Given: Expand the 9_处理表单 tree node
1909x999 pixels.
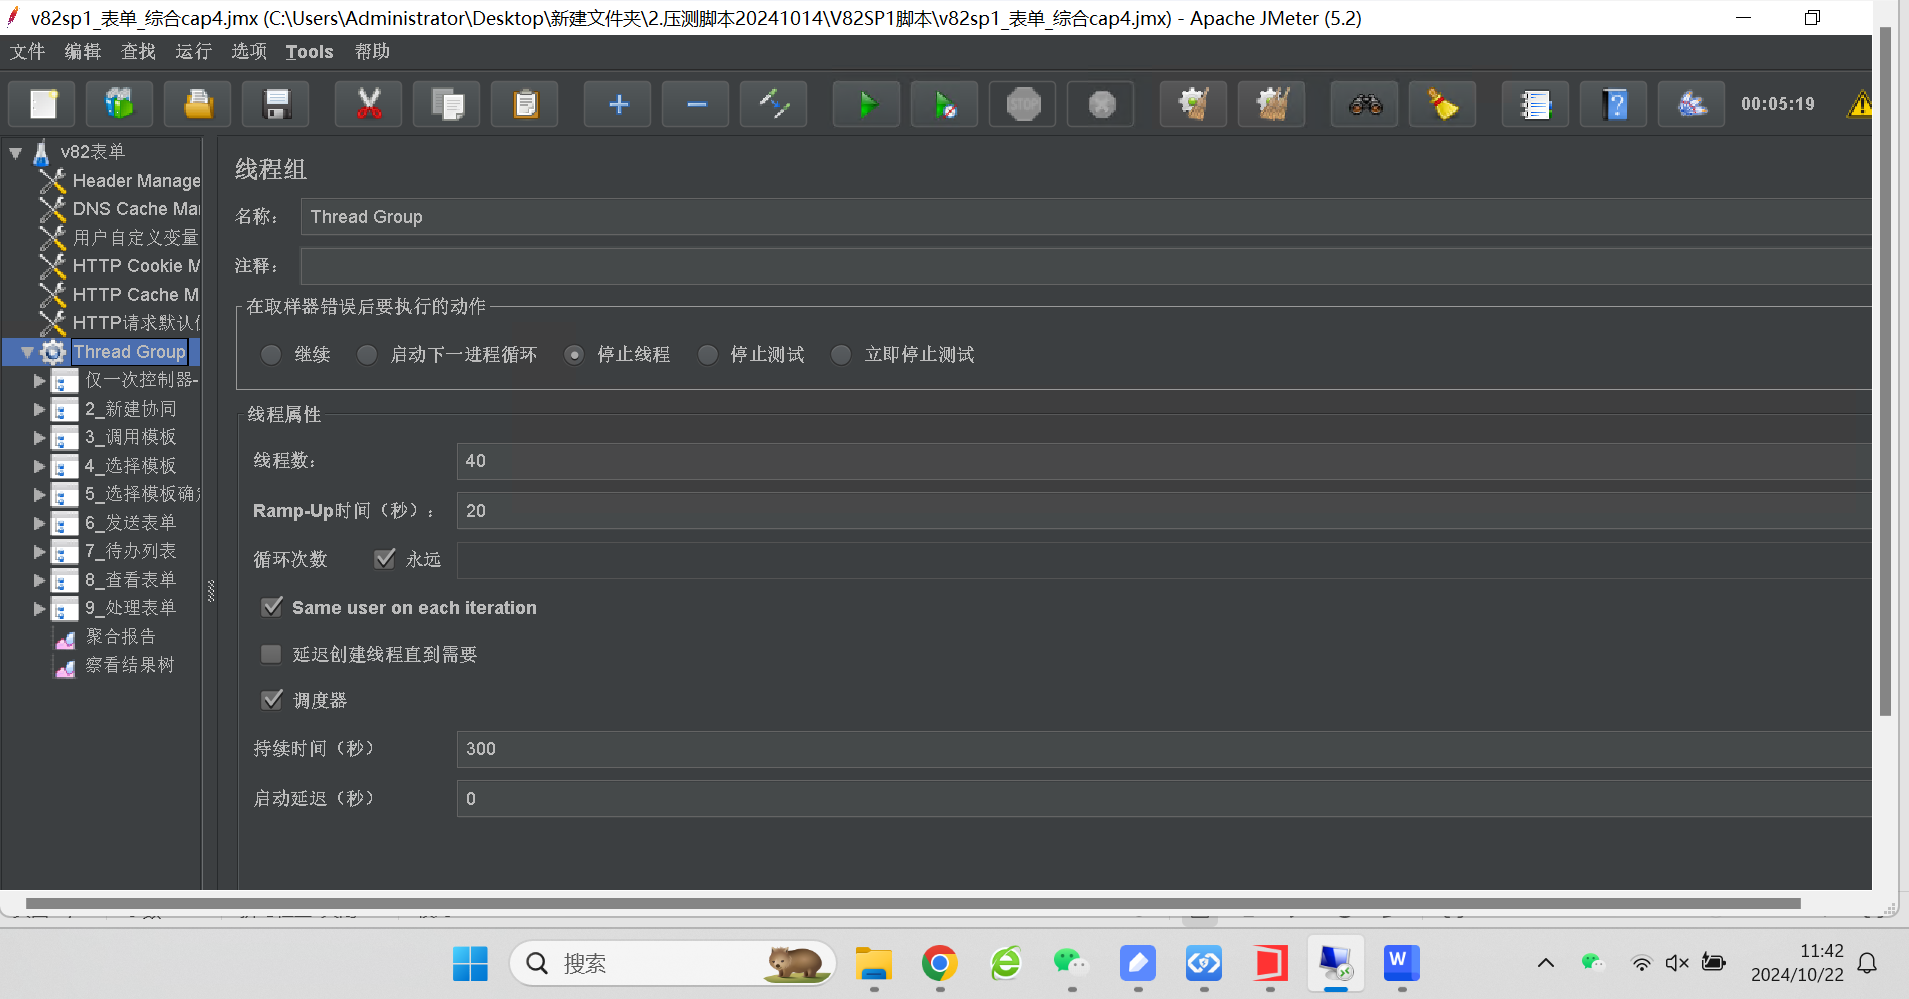Looking at the screenshot, I should pyautogui.click(x=40, y=608).
